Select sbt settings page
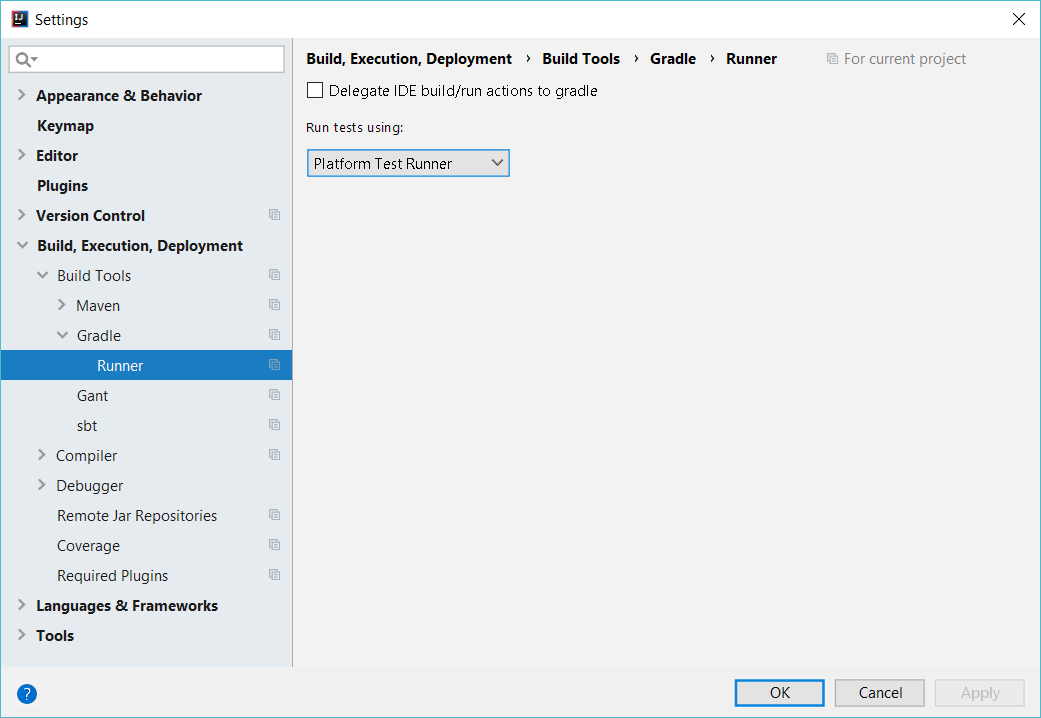1041x718 pixels. (x=87, y=425)
